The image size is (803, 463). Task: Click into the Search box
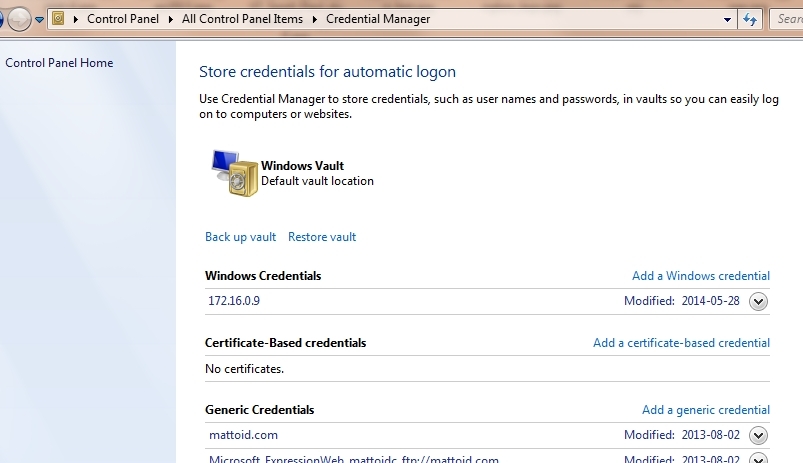786,19
